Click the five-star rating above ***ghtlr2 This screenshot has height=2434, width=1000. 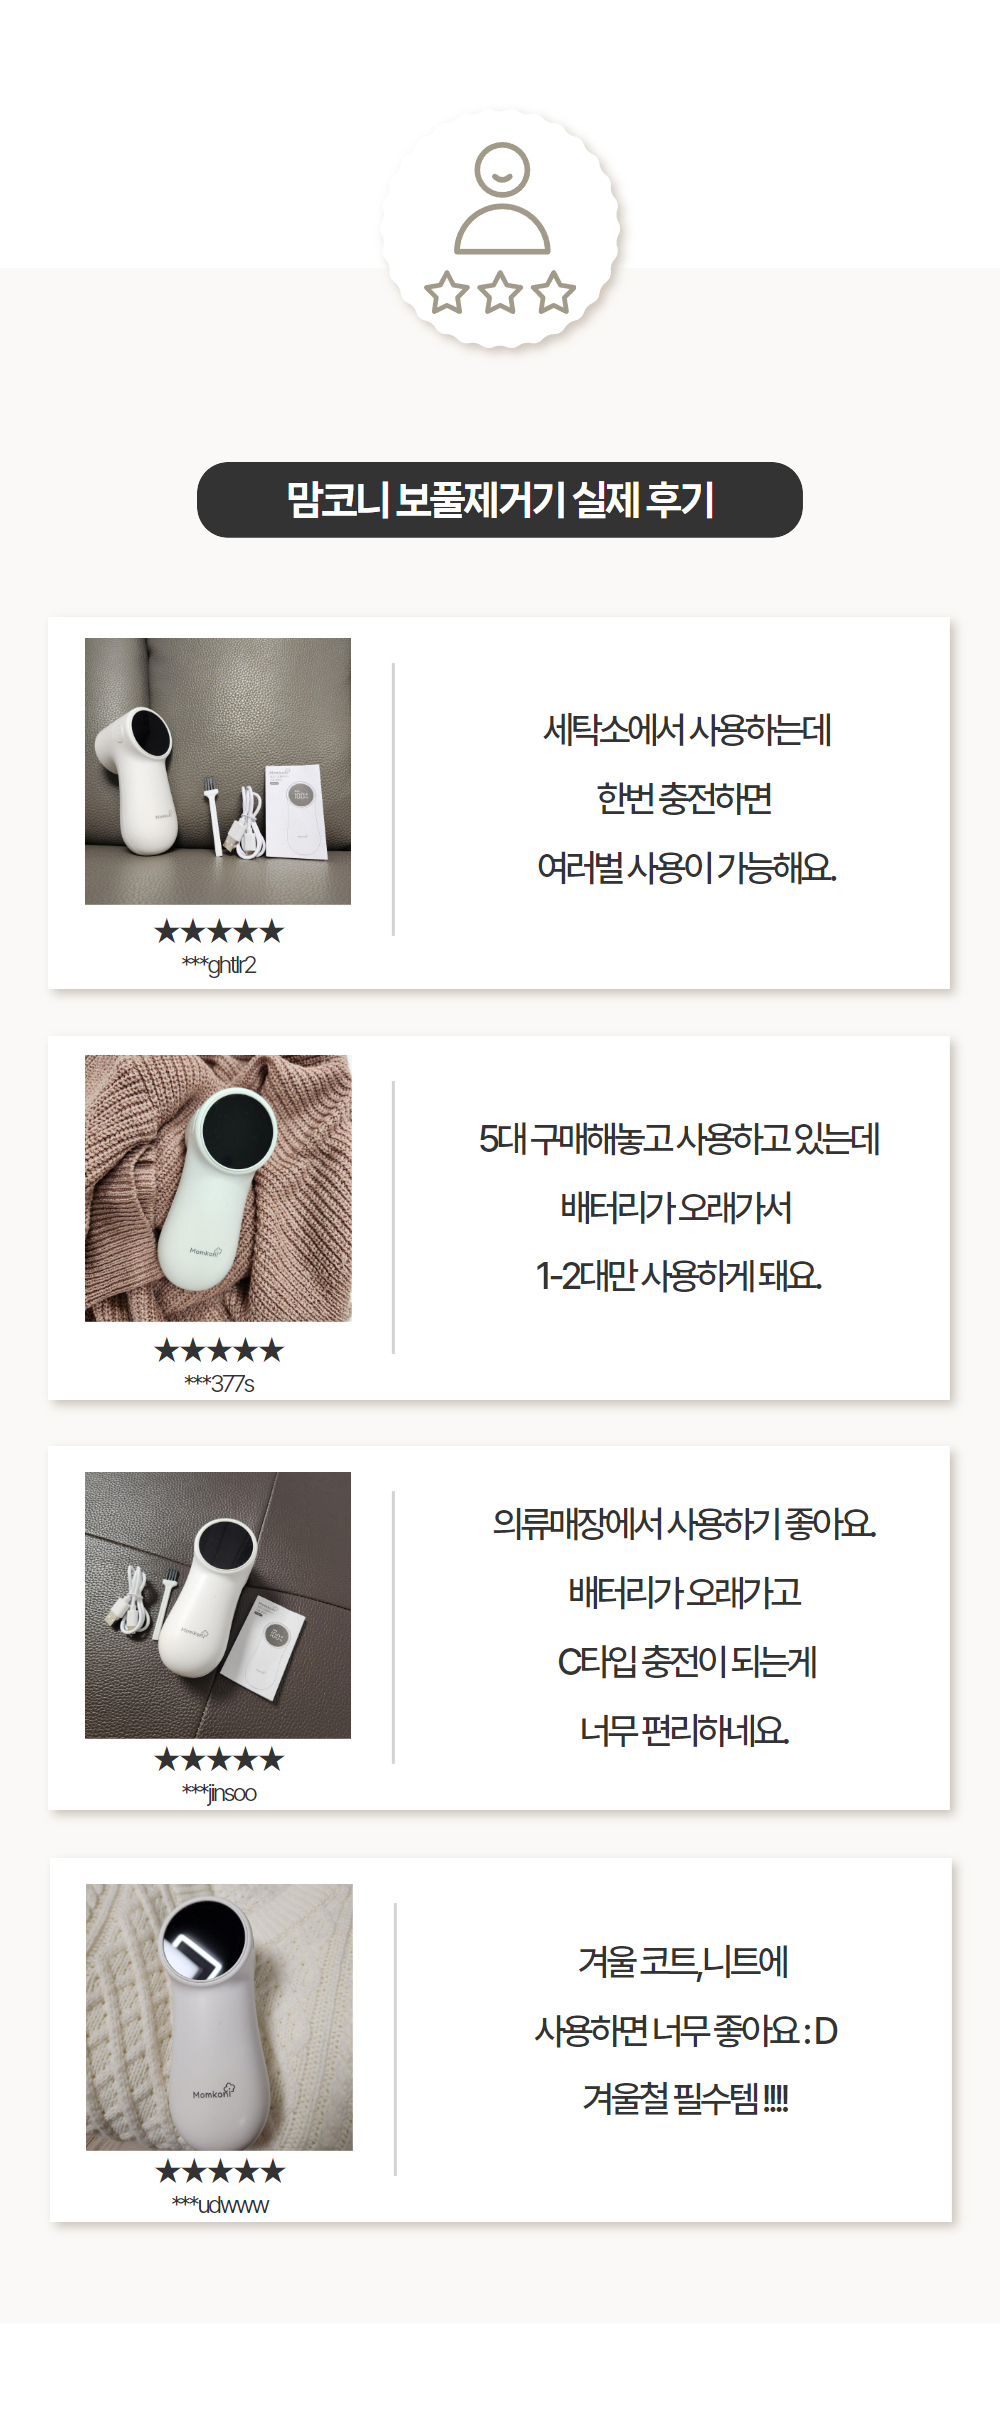[x=219, y=932]
